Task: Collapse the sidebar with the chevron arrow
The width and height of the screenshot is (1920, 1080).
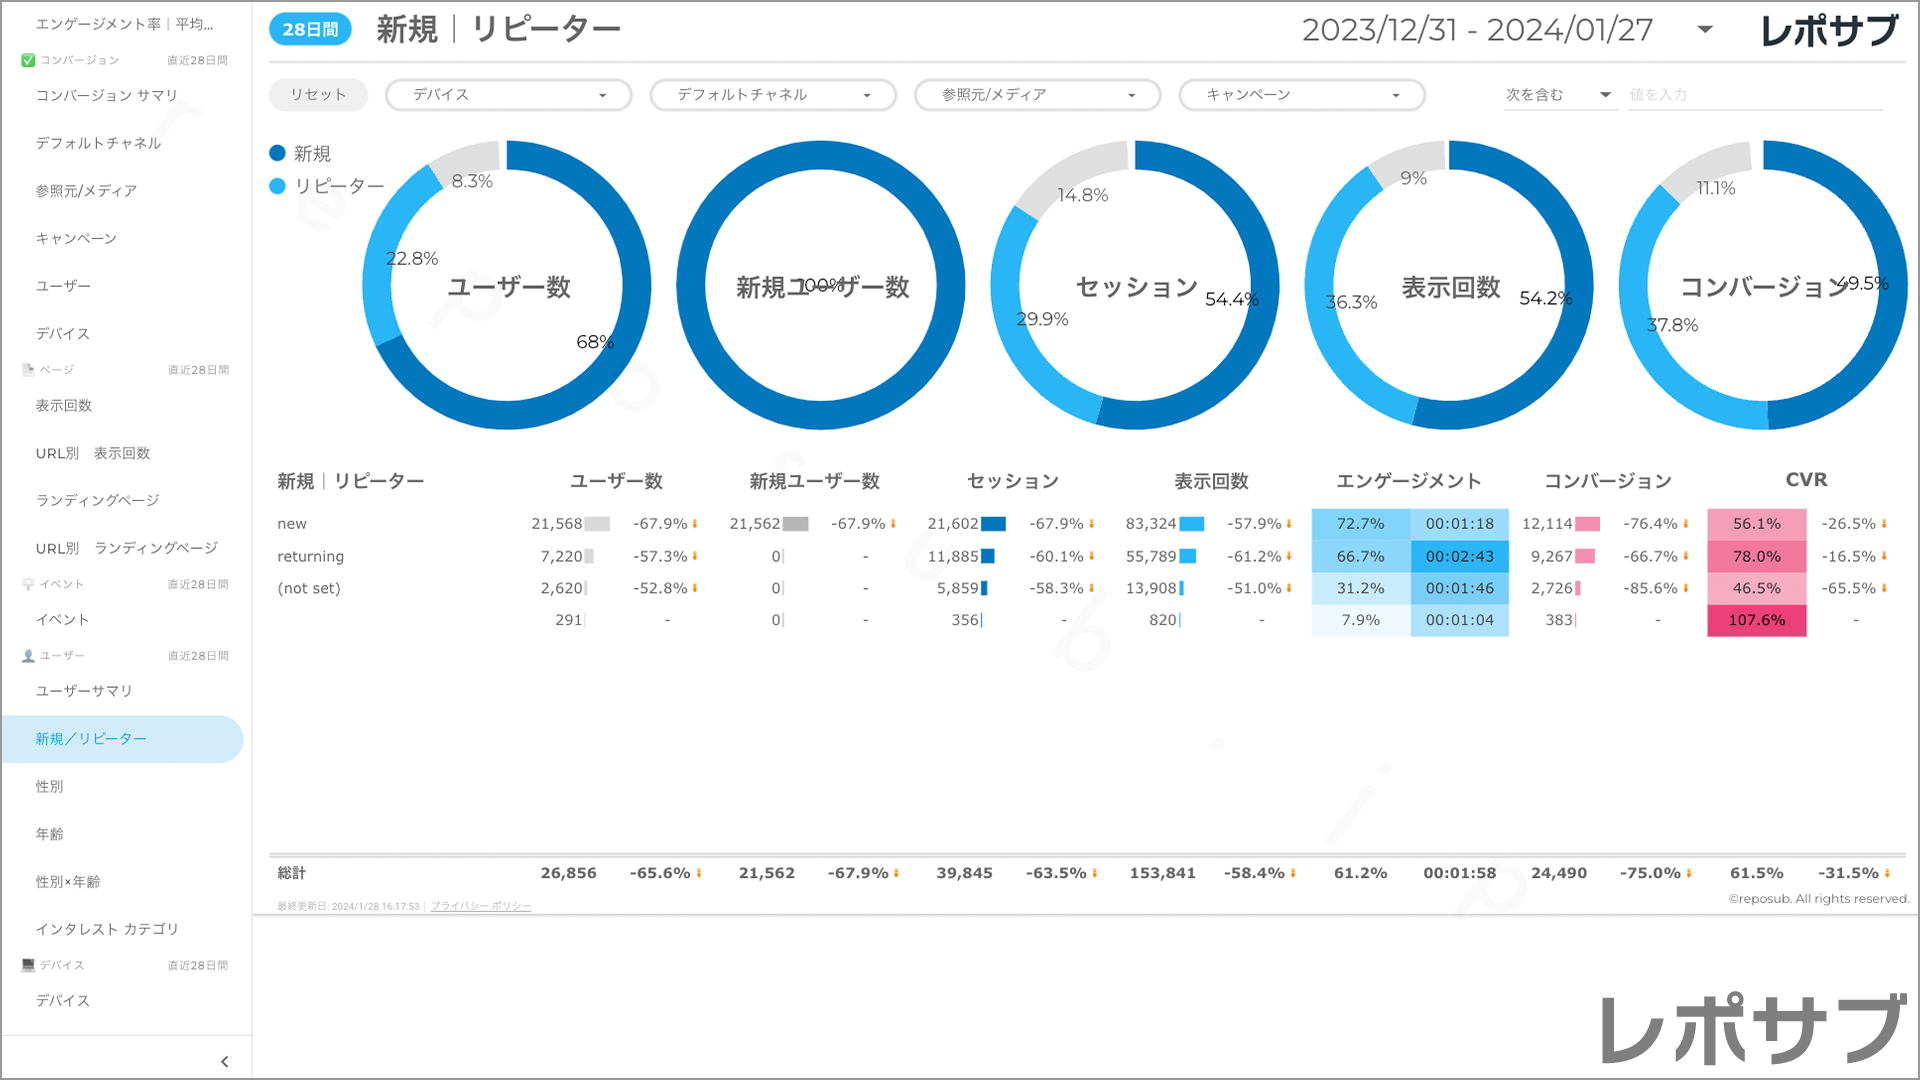Action: (224, 1061)
